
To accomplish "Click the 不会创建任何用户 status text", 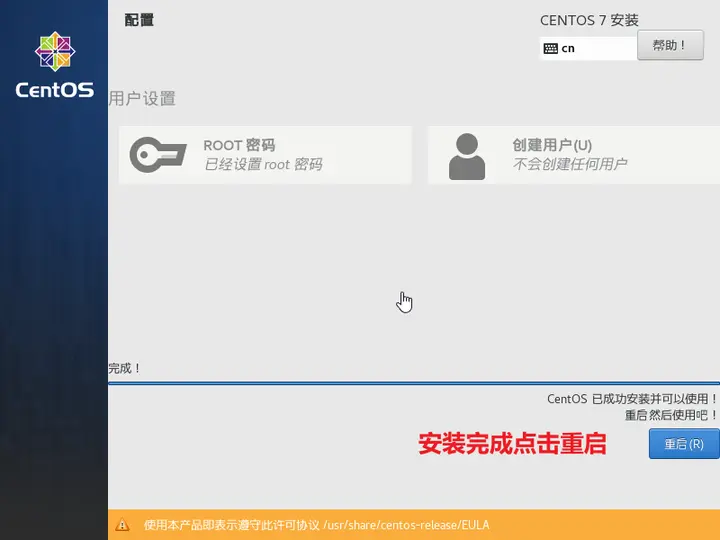I will (570, 164).
